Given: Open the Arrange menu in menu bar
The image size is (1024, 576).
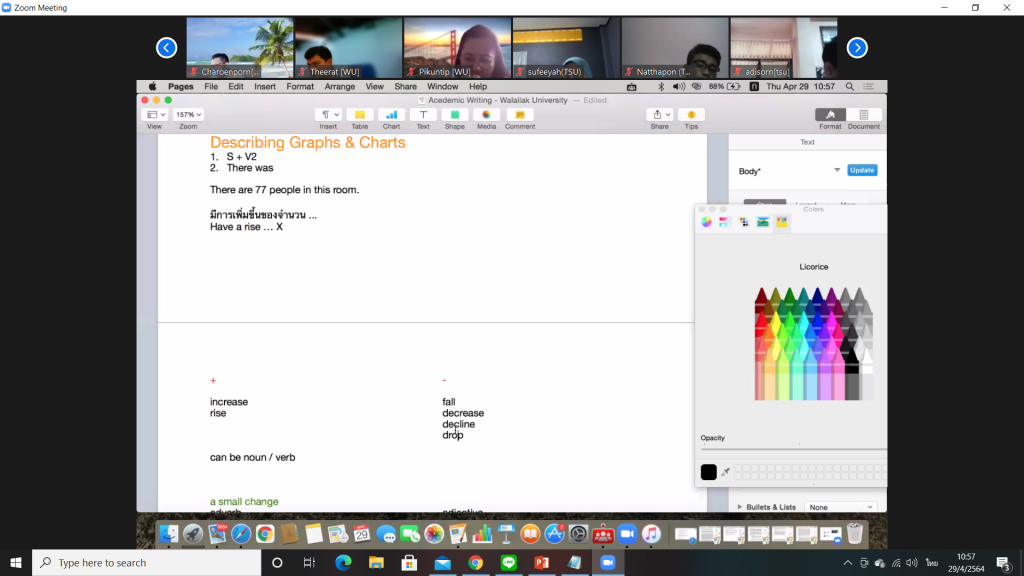Looking at the screenshot, I should coord(339,87).
